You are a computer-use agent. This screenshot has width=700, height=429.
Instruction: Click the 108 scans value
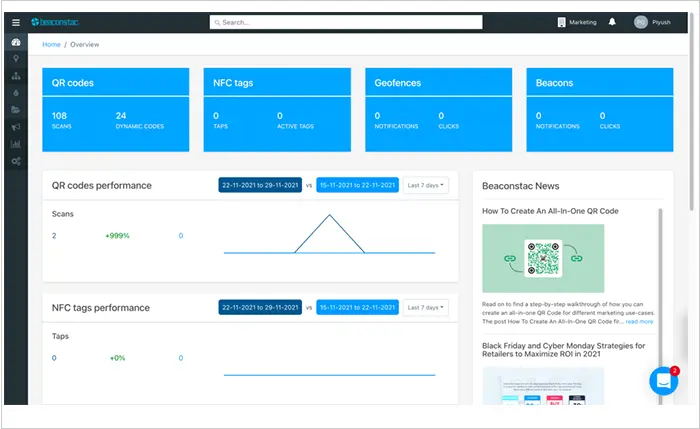coord(59,116)
